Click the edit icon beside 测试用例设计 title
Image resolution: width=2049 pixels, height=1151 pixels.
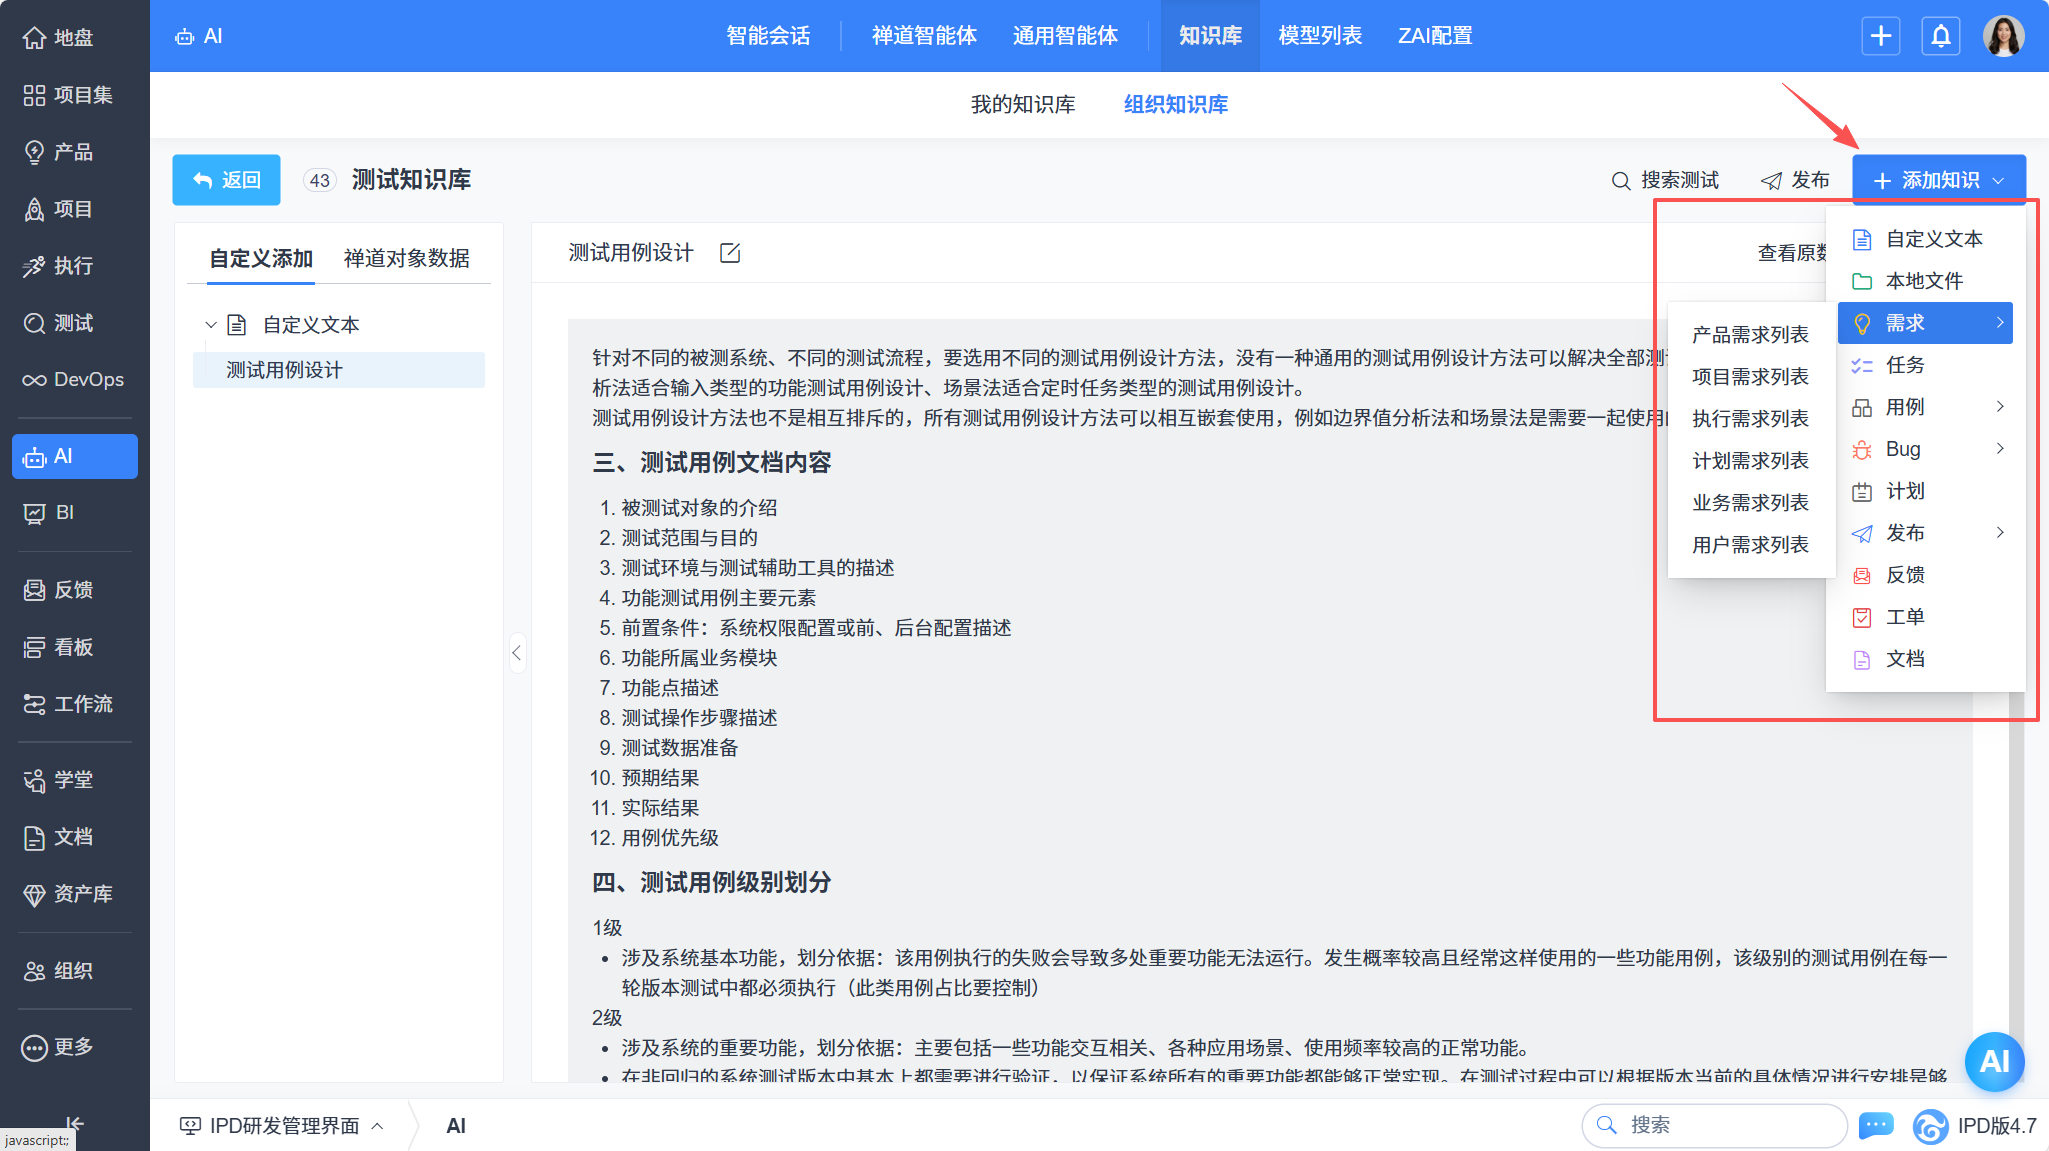coord(730,253)
